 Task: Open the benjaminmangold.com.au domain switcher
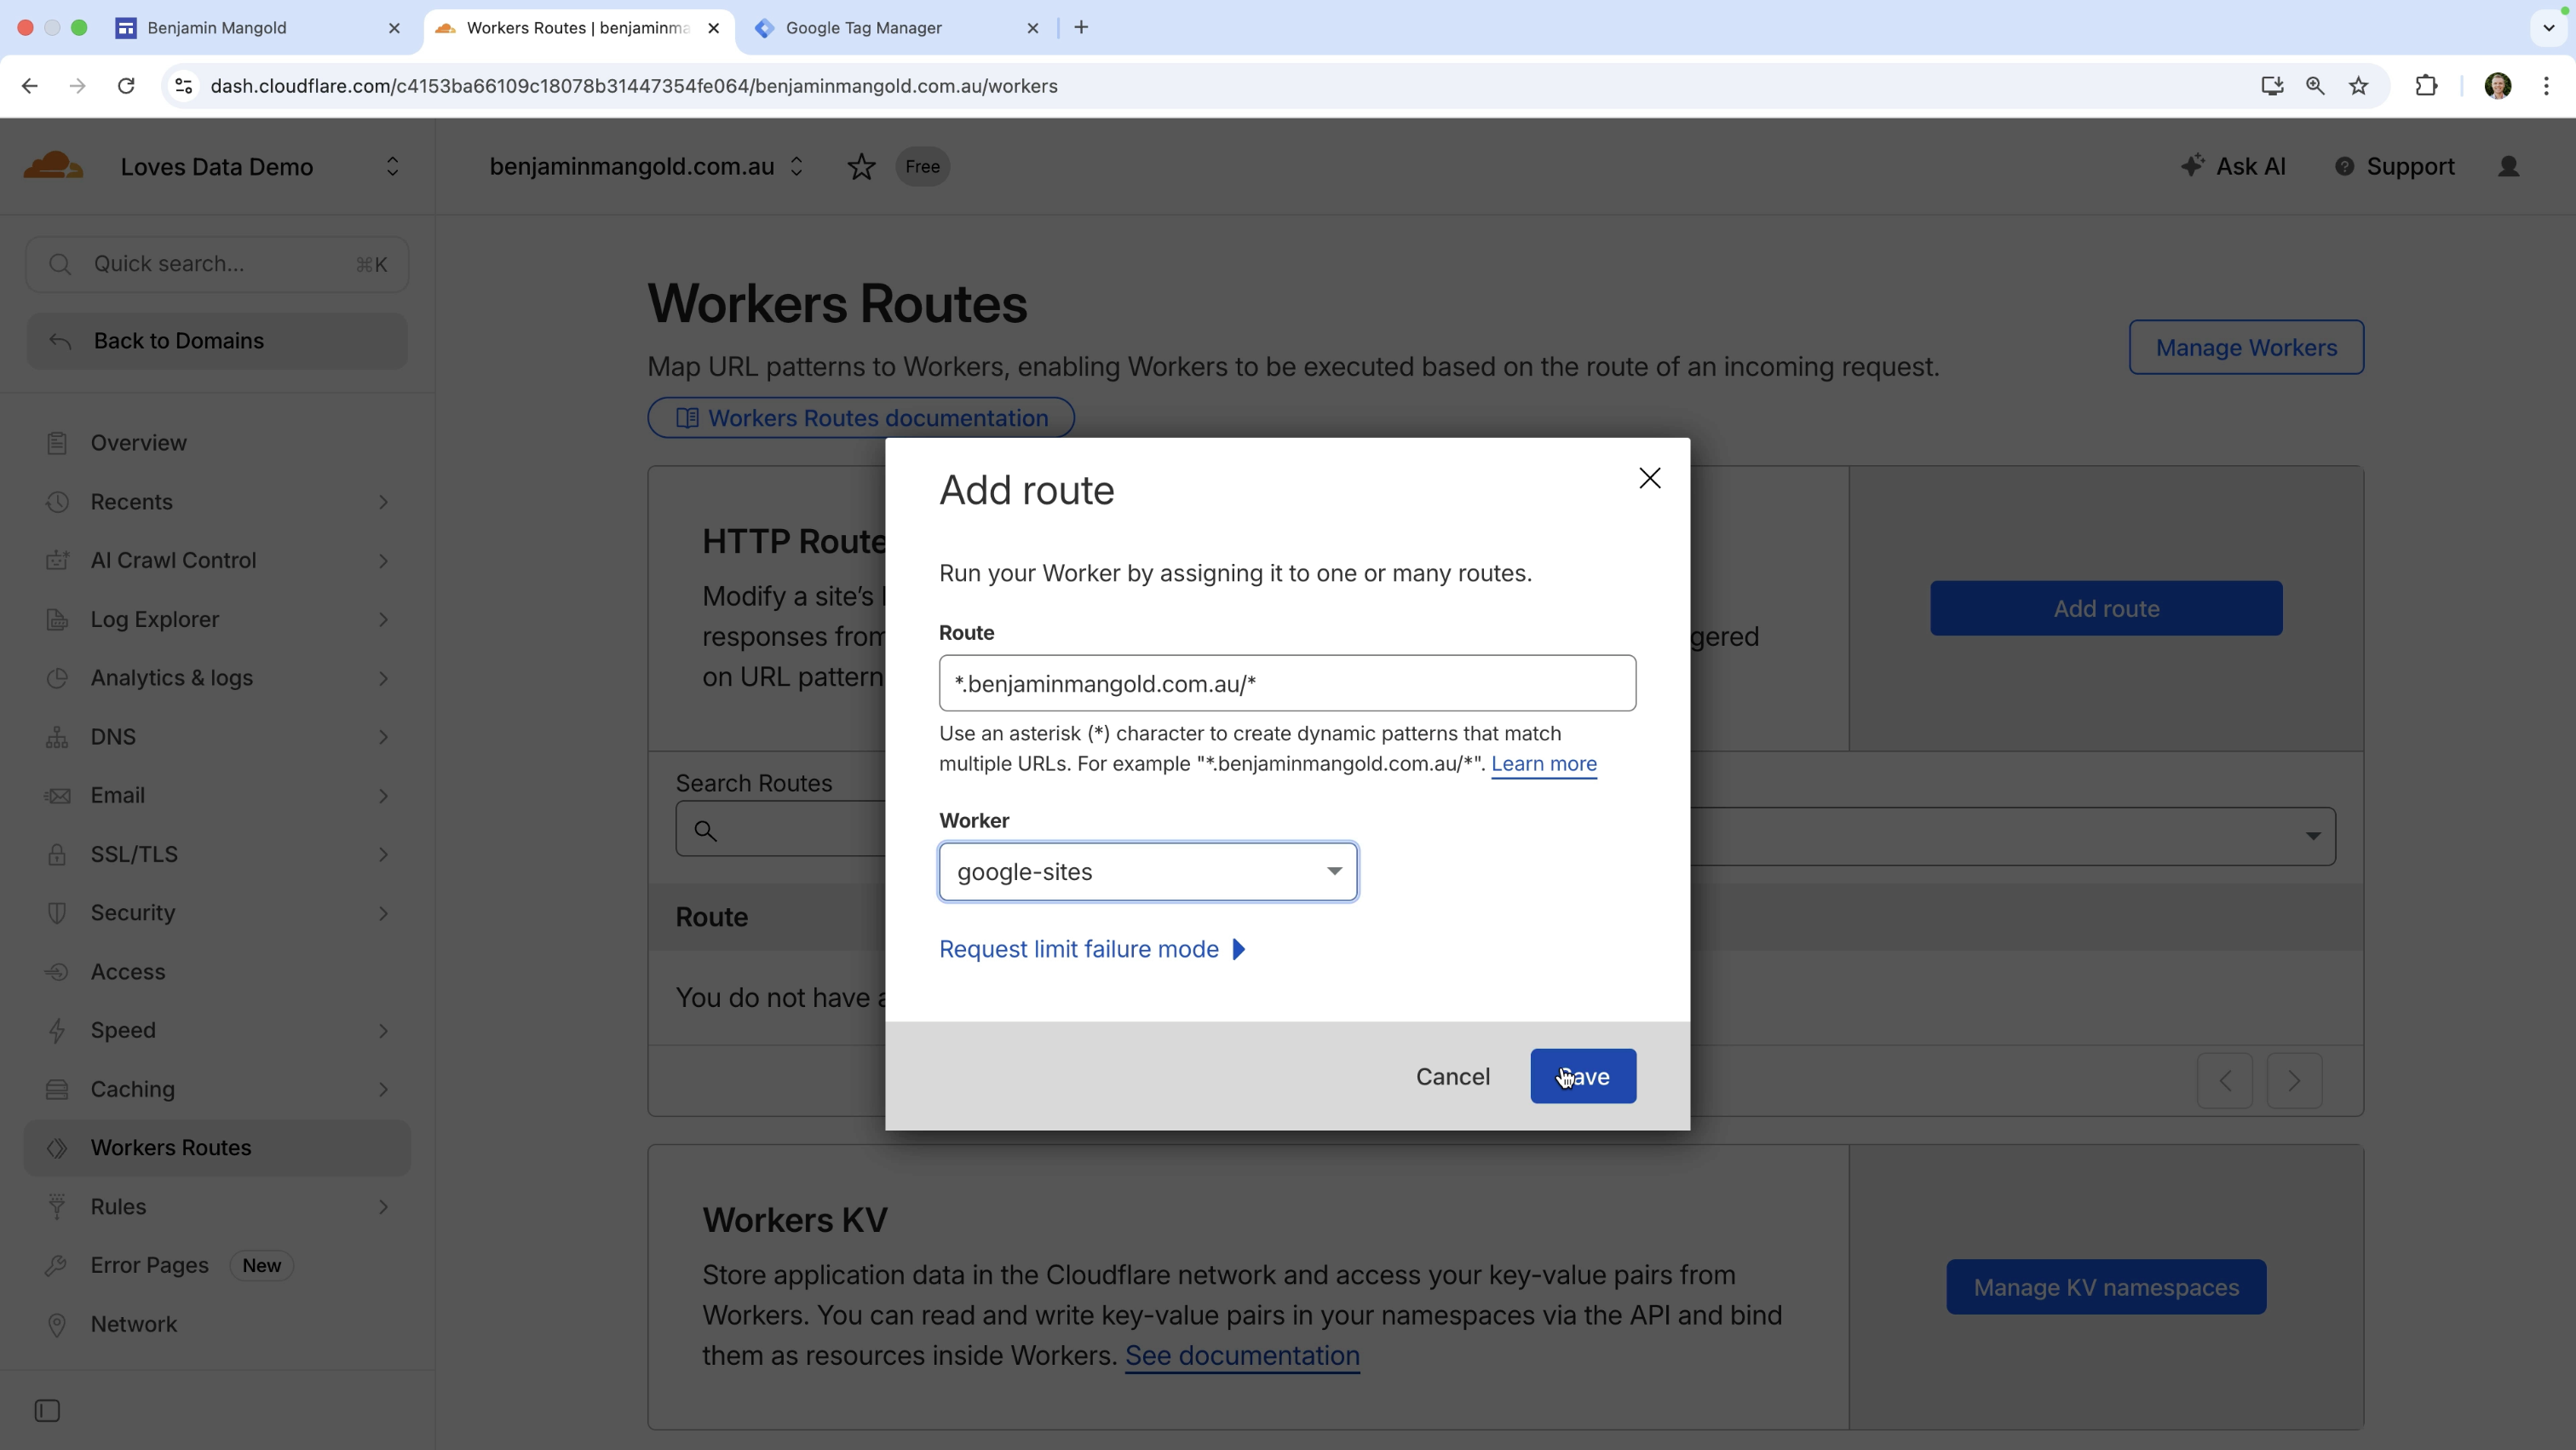pos(796,166)
